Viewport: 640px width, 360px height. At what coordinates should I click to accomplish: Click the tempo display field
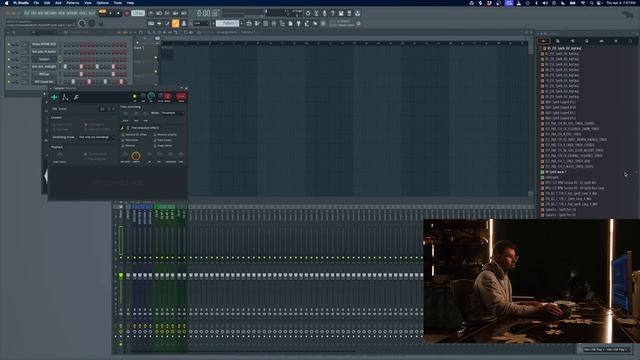[x=138, y=13]
